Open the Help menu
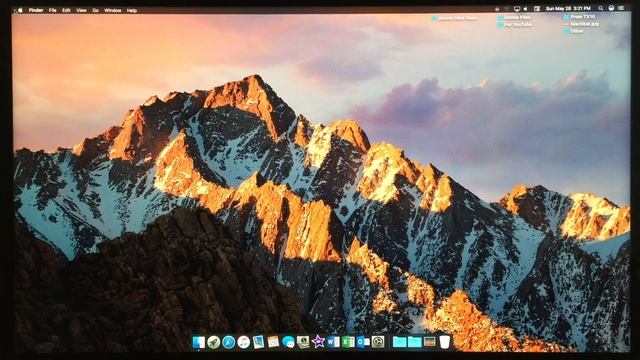This screenshot has width=640, height=360. pyautogui.click(x=132, y=10)
